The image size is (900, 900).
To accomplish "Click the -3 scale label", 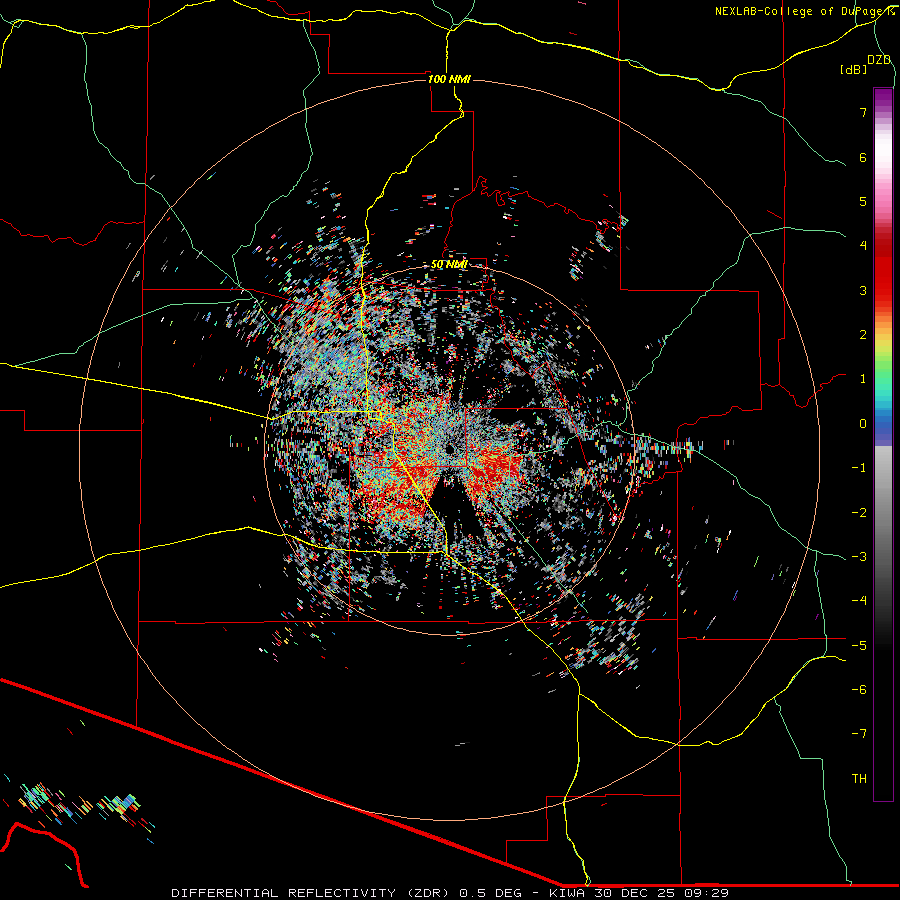I will tap(859, 557).
